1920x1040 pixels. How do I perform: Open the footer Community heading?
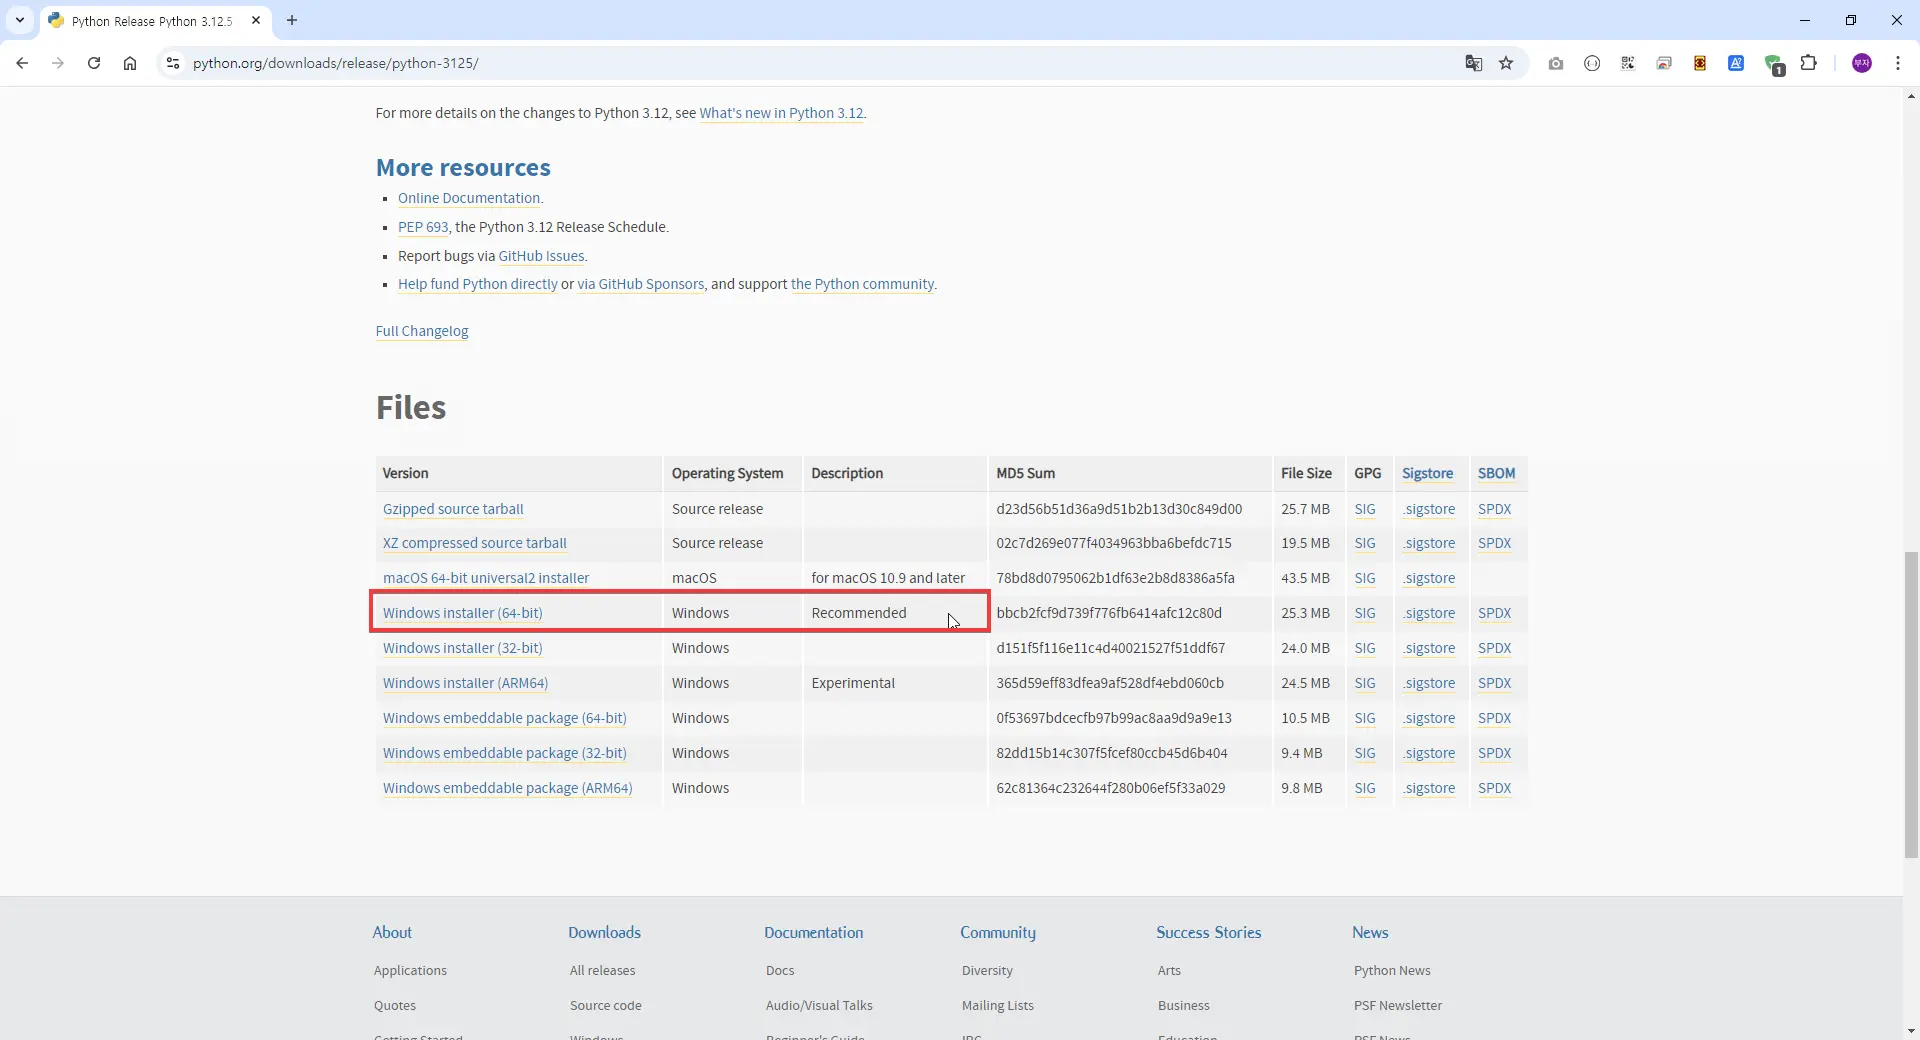pyautogui.click(x=998, y=932)
